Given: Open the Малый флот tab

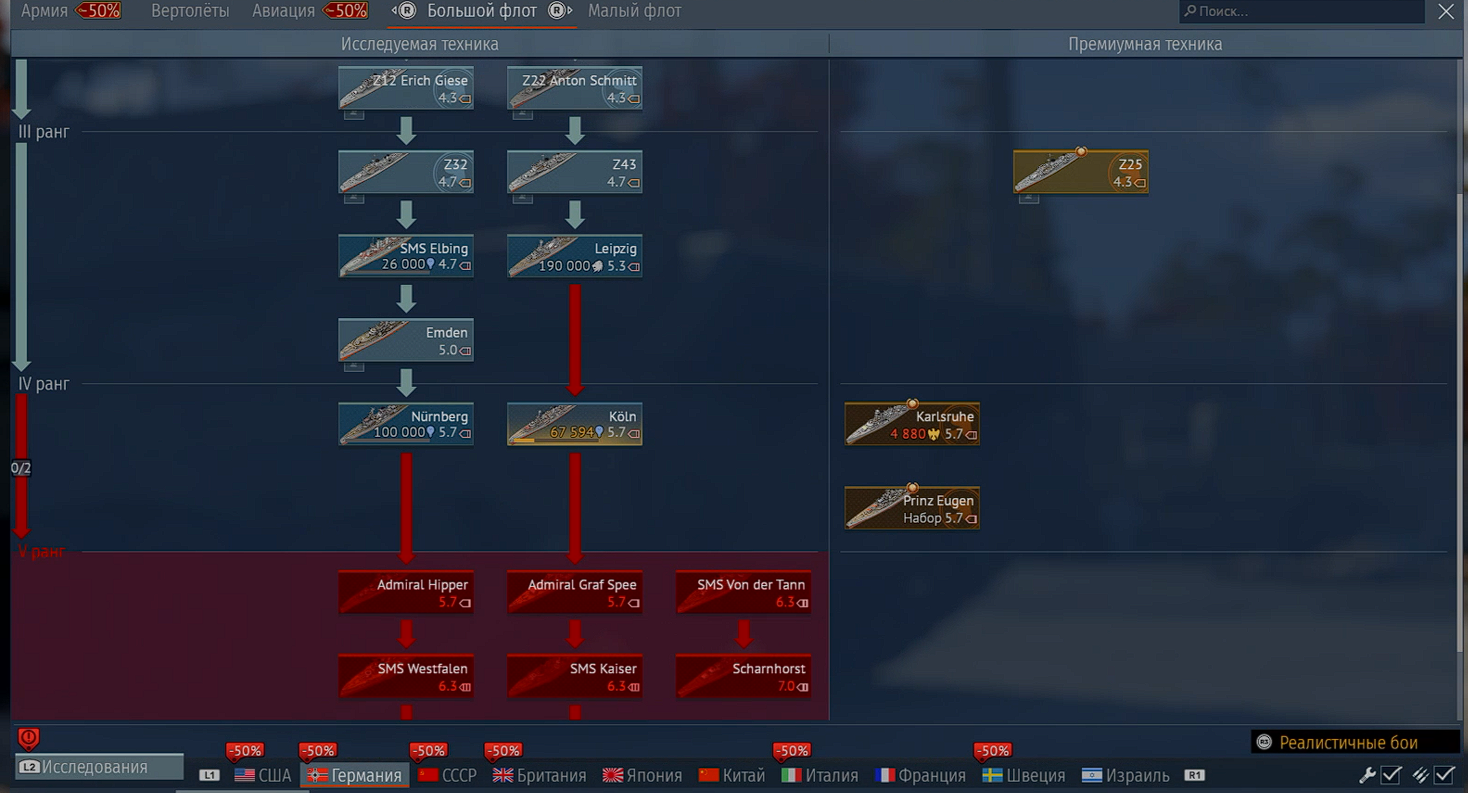Looking at the screenshot, I should tap(635, 11).
